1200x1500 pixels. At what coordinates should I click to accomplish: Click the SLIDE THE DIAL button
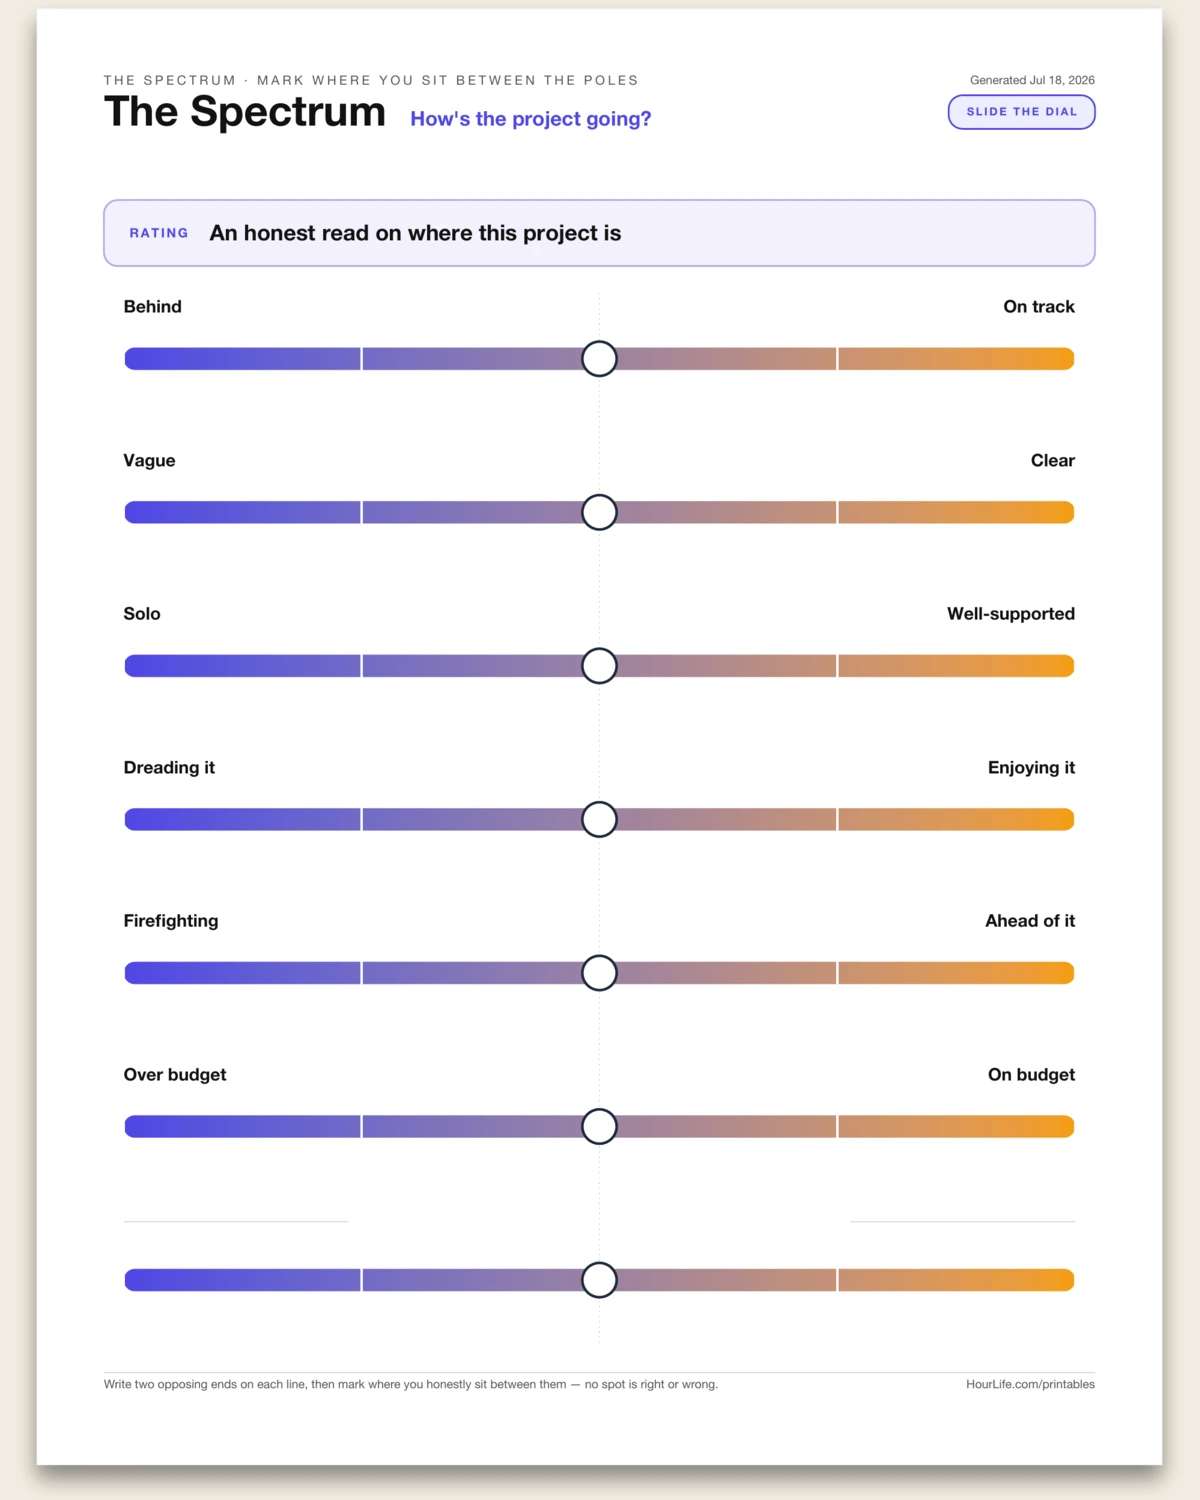click(1021, 112)
